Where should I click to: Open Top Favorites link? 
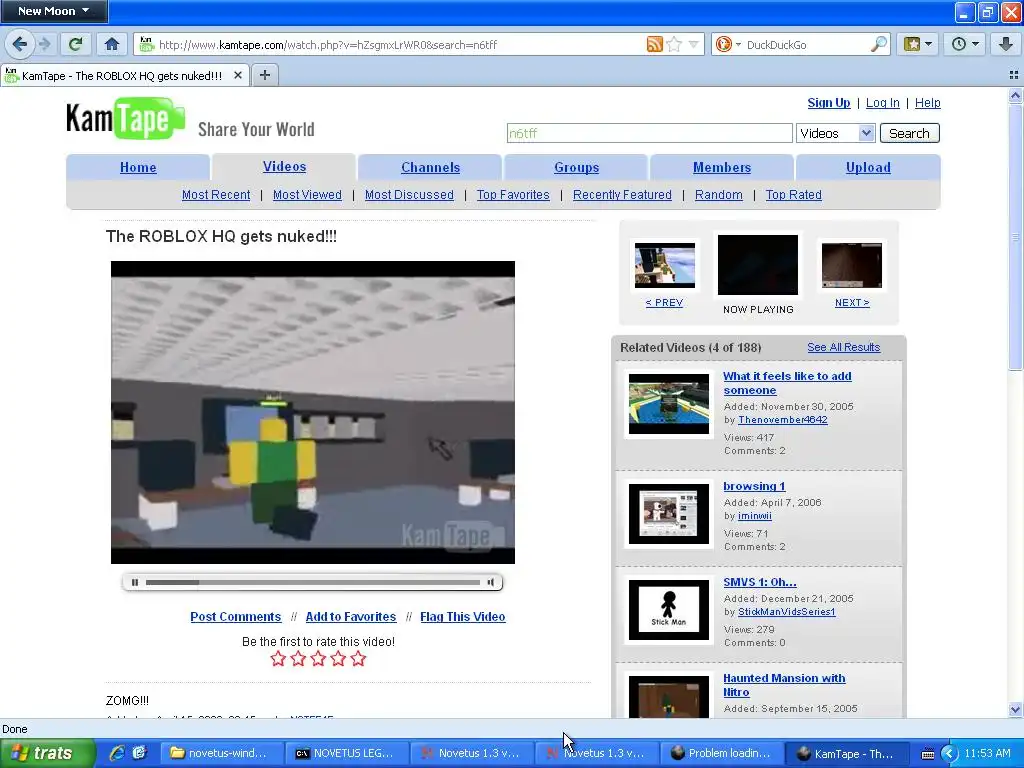(513, 195)
